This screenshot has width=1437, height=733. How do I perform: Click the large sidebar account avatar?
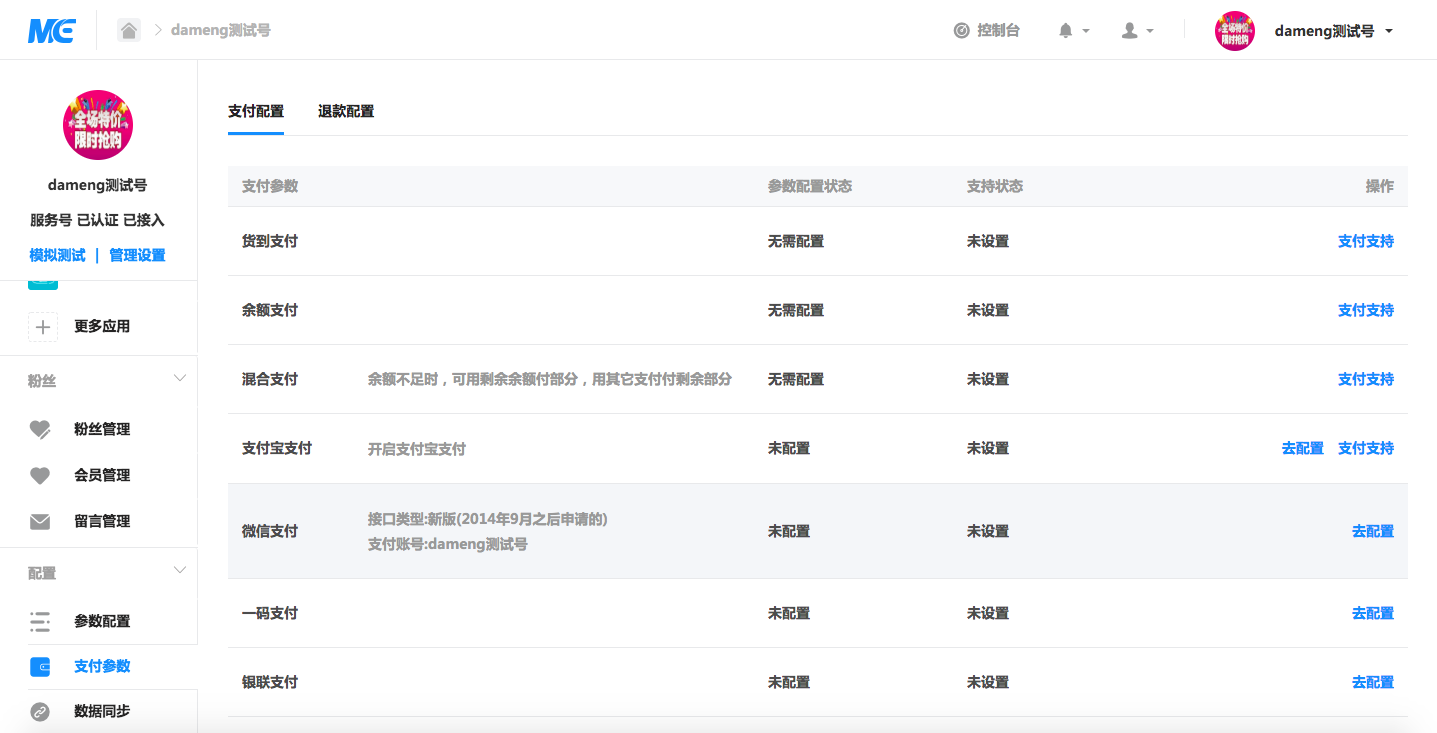(98, 125)
